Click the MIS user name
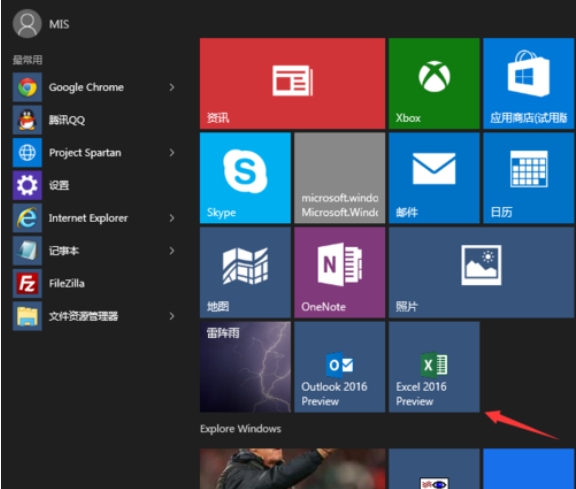This screenshot has width=576, height=489. (x=59, y=24)
